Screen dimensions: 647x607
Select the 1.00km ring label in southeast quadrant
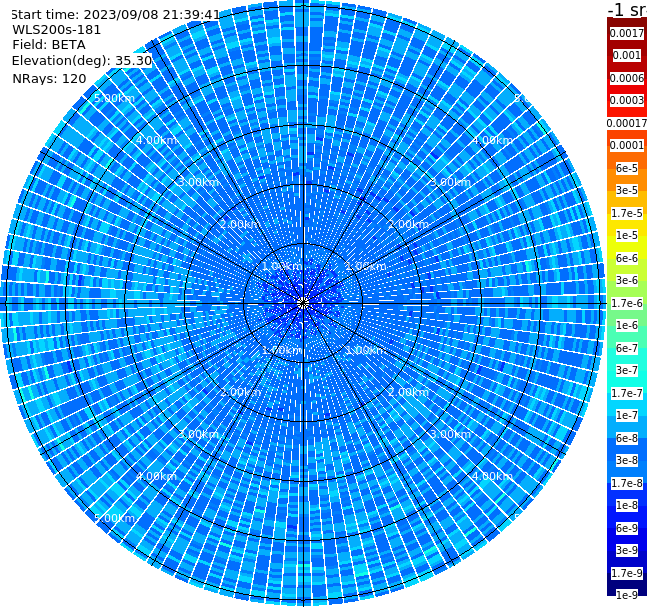click(366, 350)
